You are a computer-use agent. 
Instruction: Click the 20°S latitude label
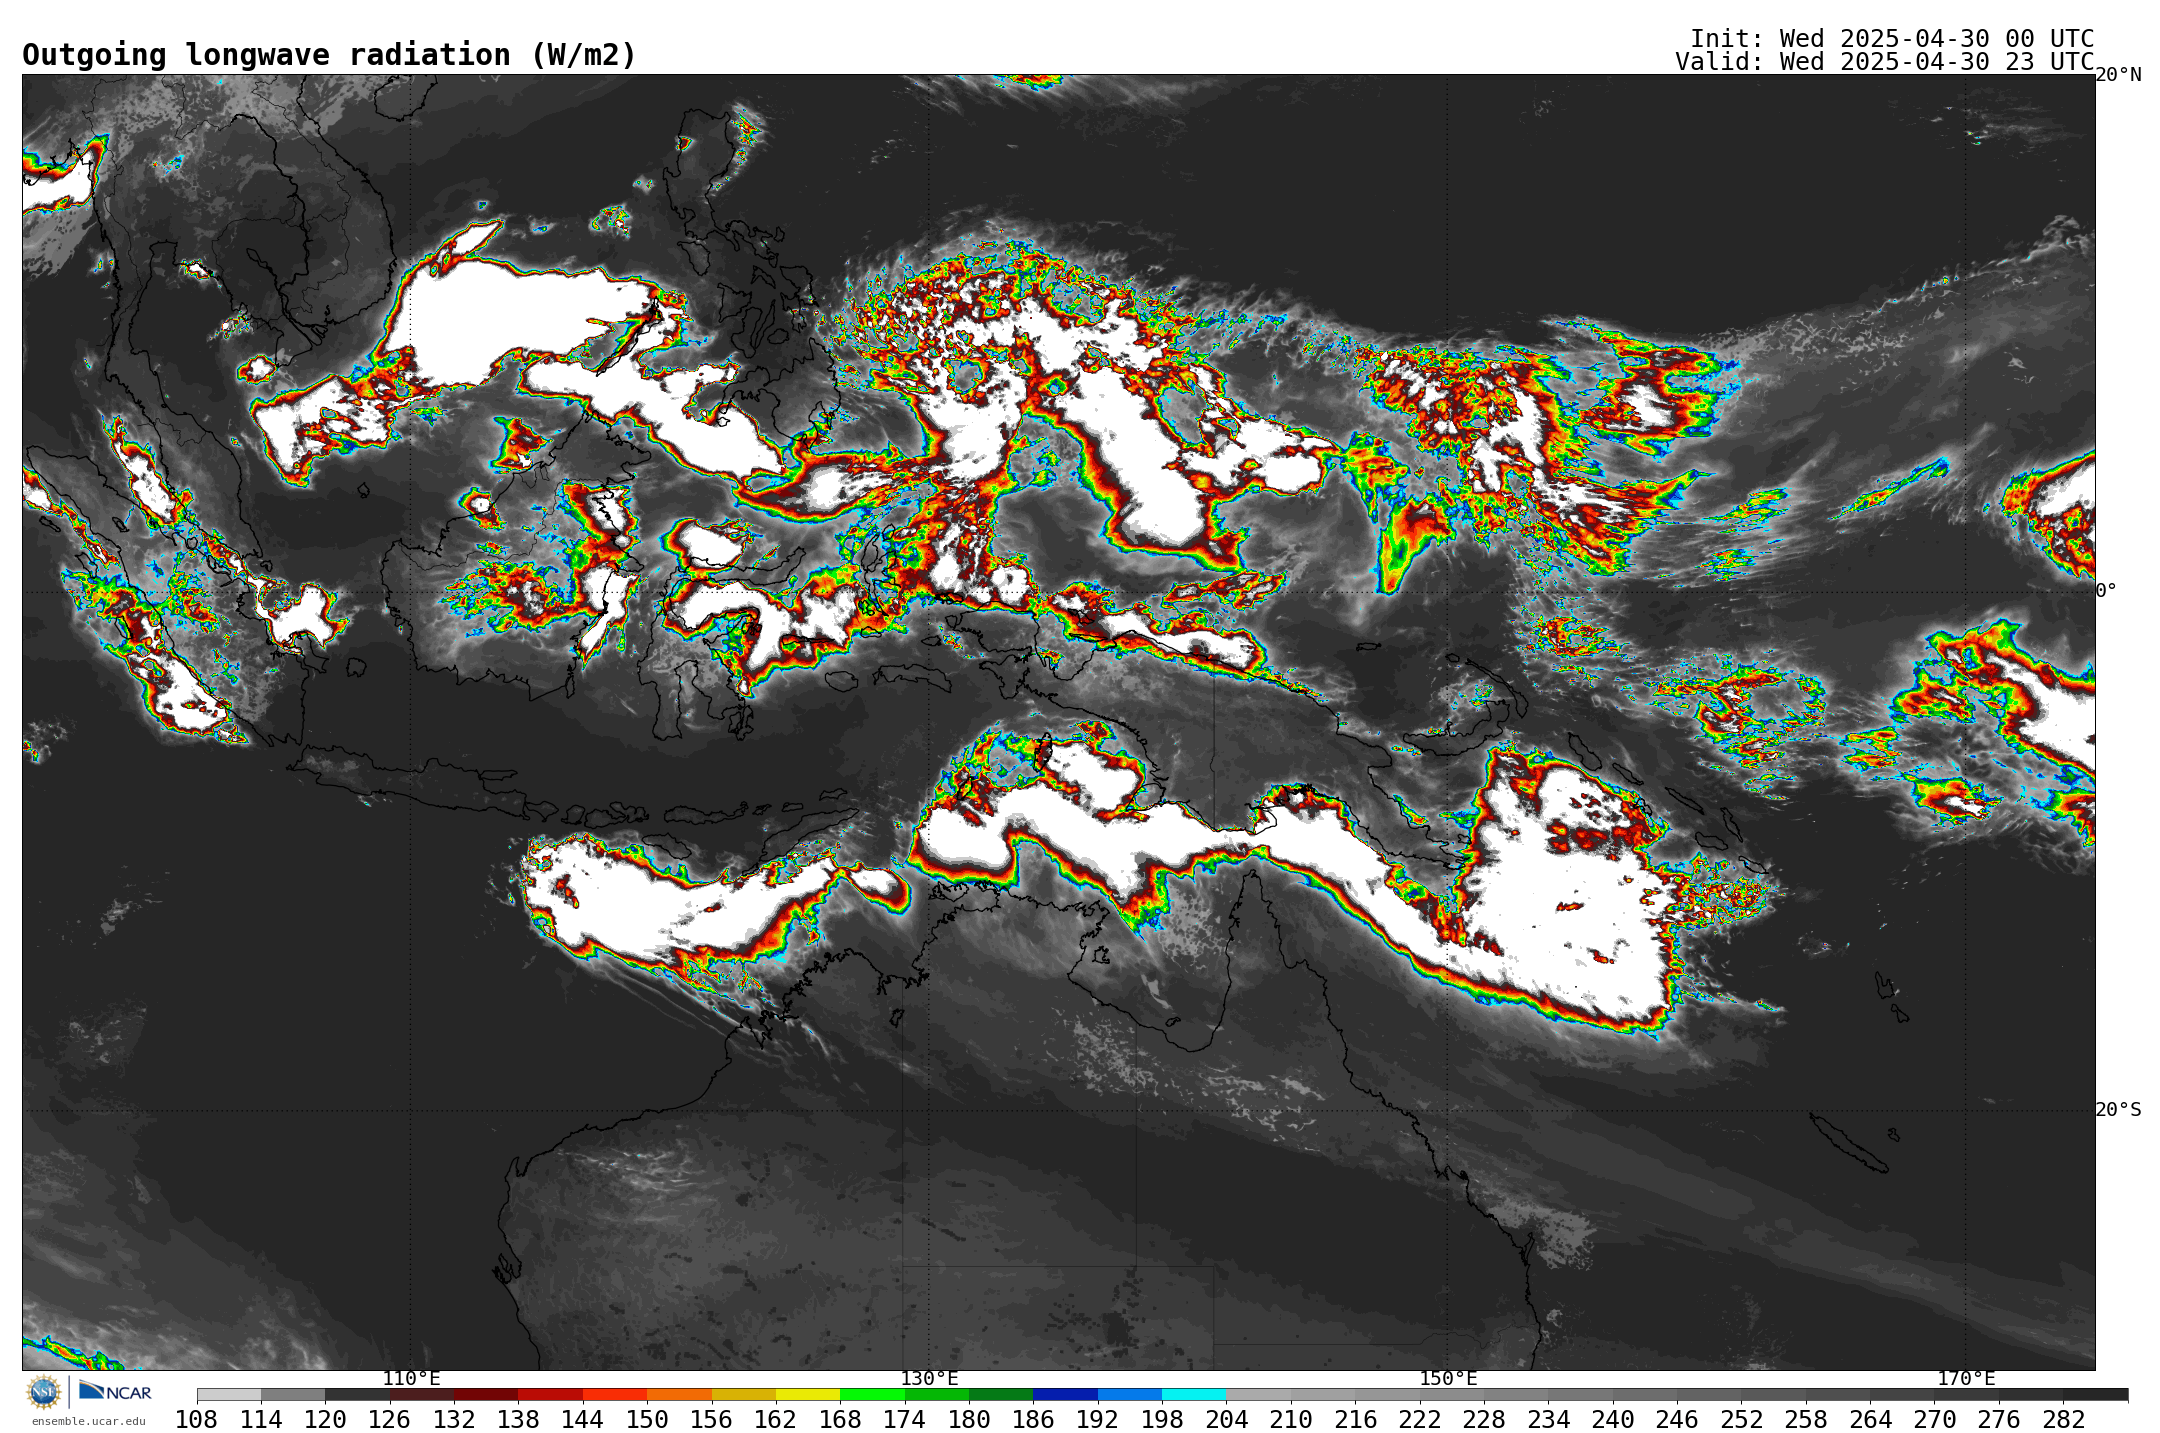tap(2118, 1109)
